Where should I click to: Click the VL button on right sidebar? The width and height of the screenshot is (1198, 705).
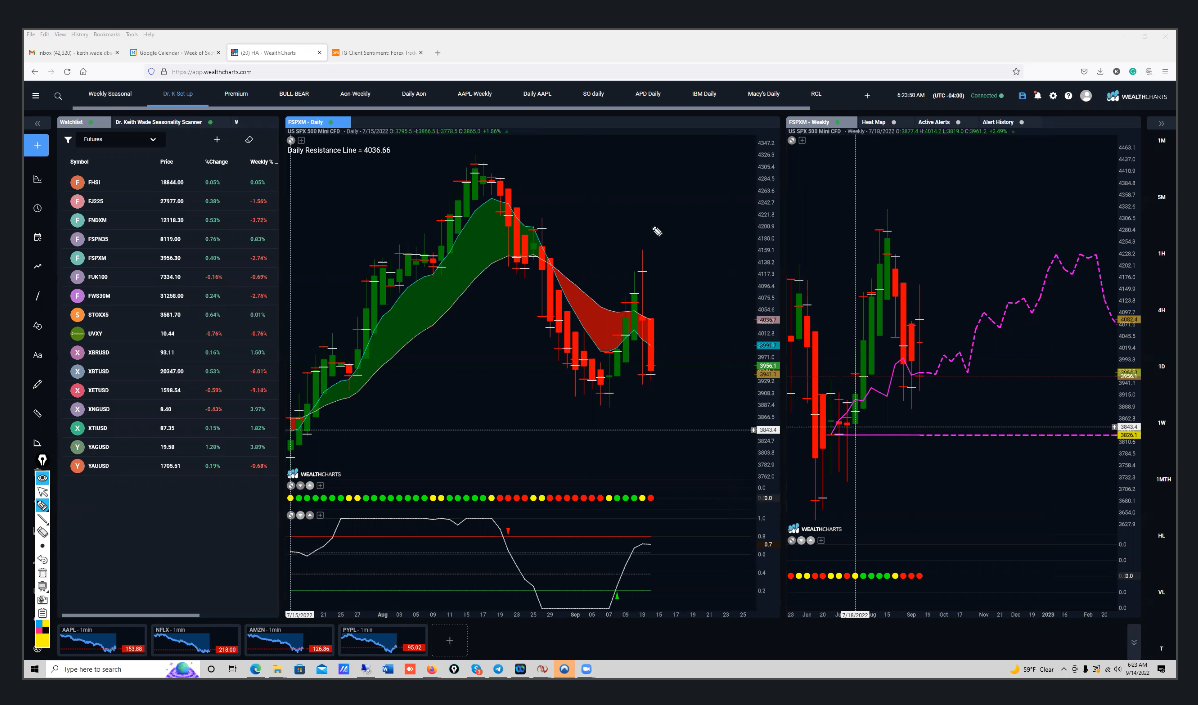click(1161, 592)
